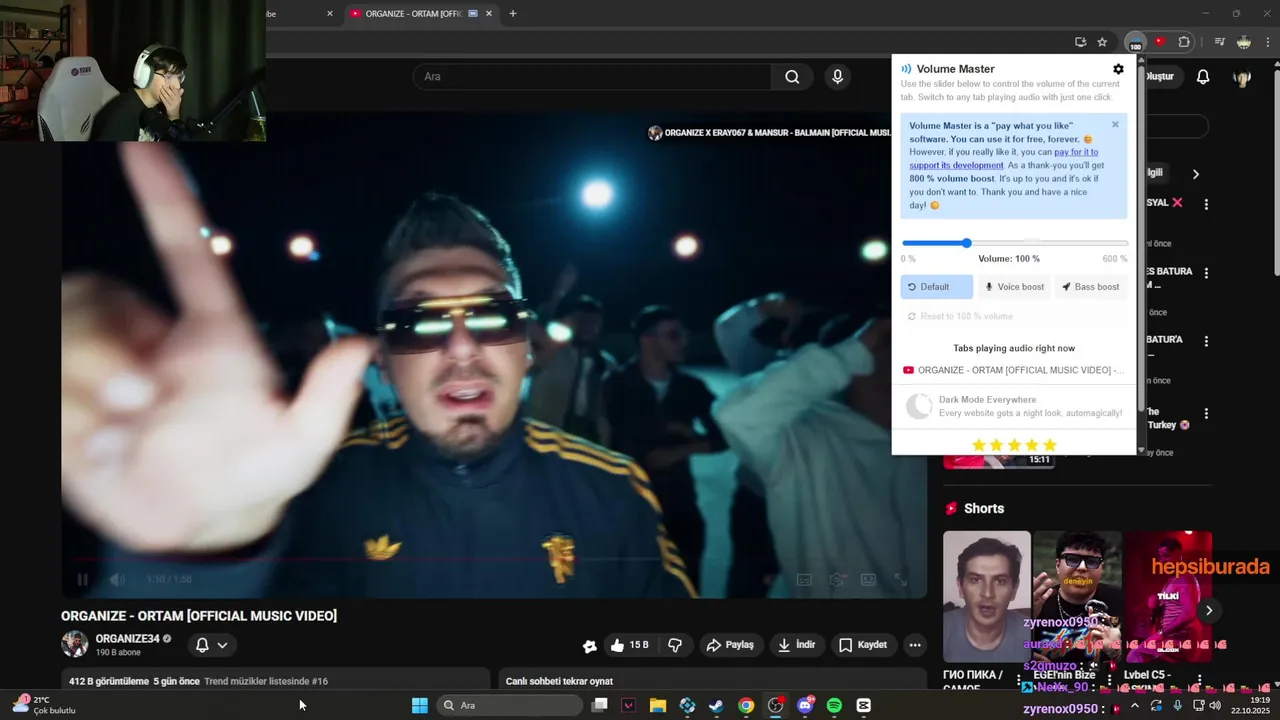Viewport: 1280px width, 720px height.
Task: Open options for second BATURA'A video
Action: coord(1206,341)
